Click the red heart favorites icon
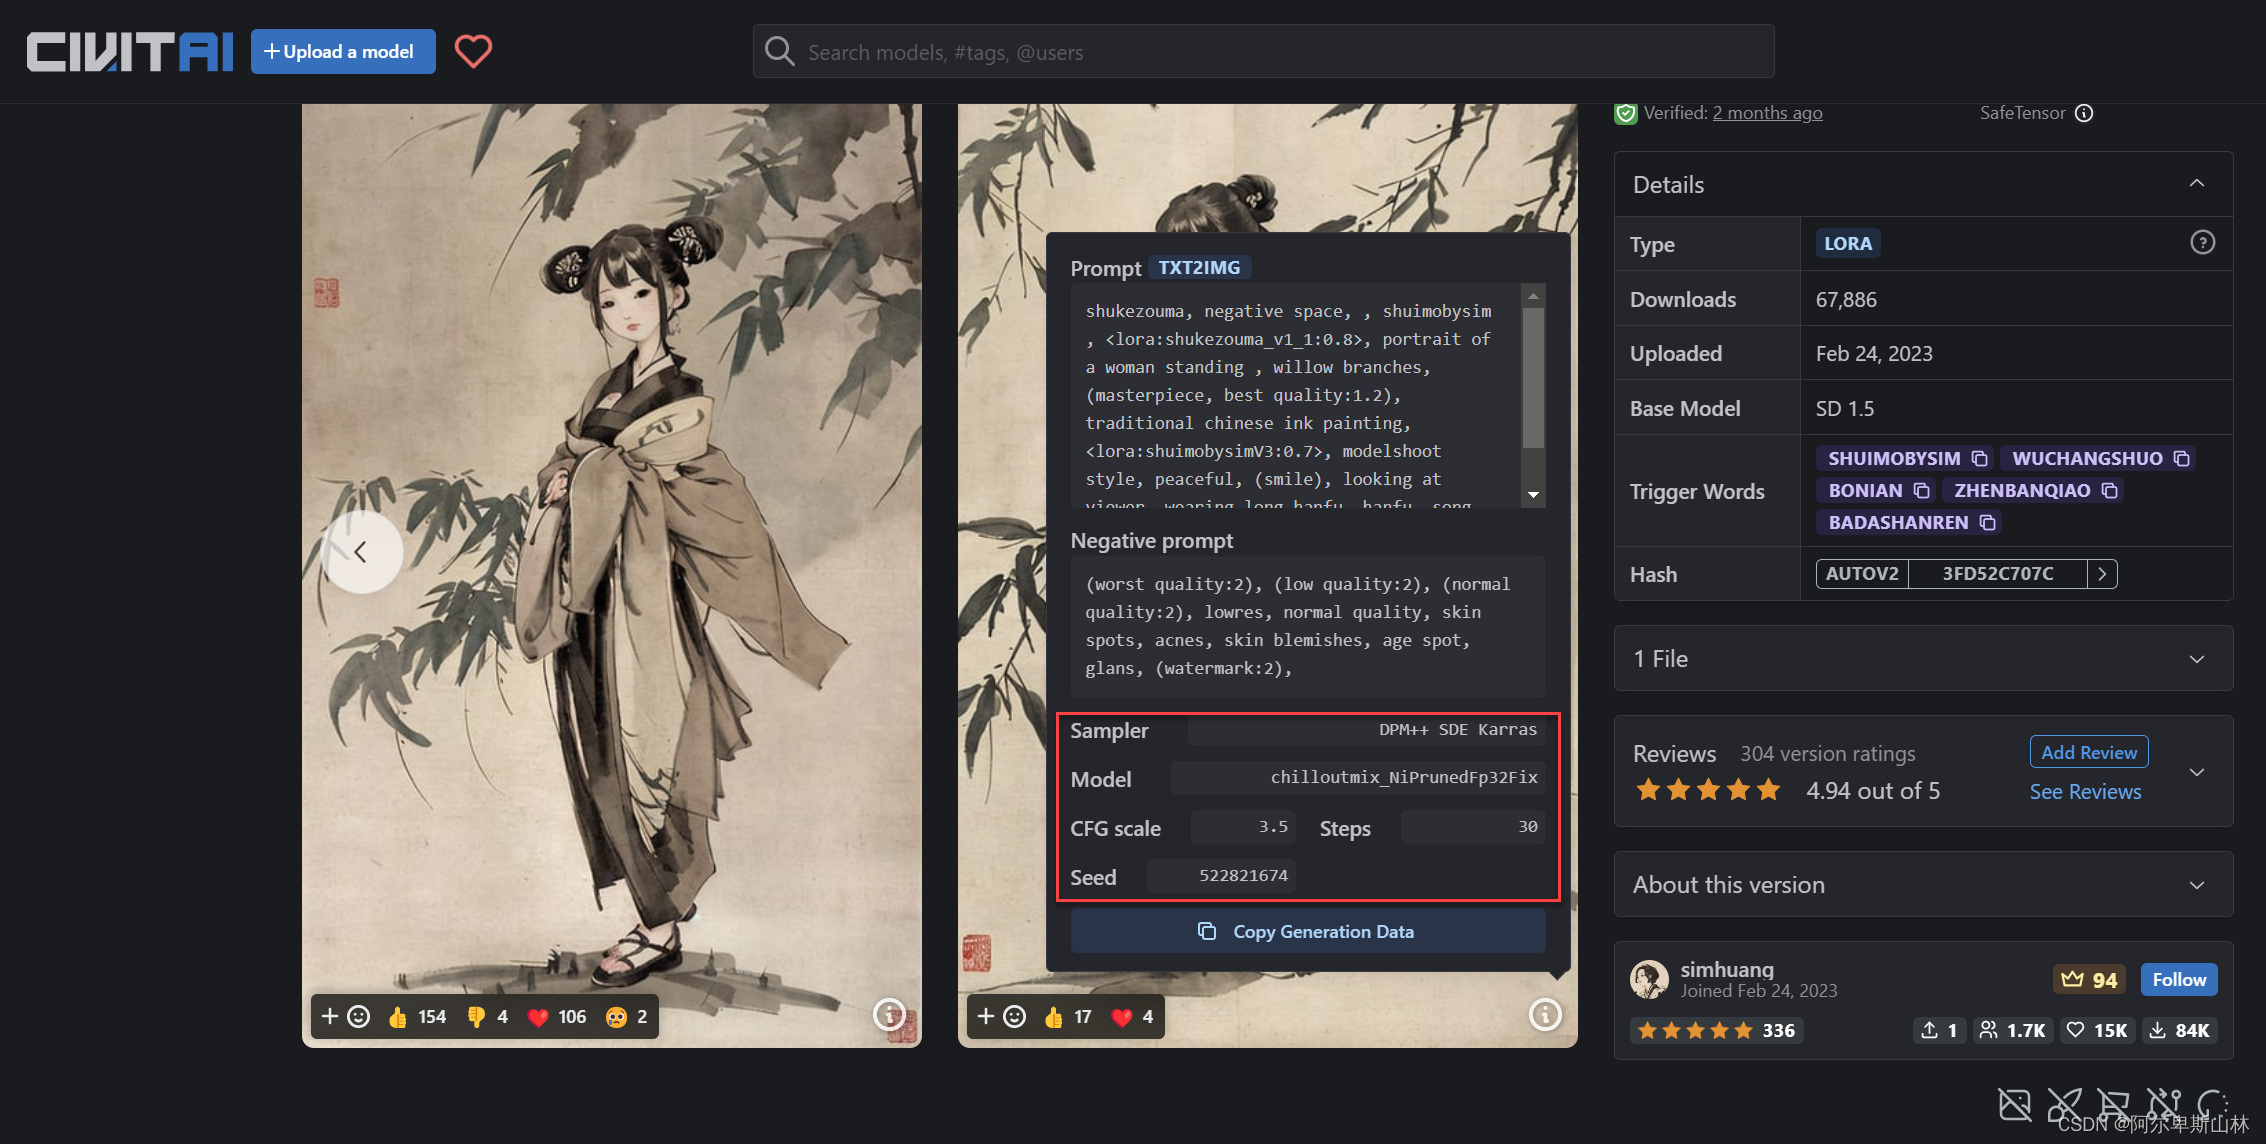This screenshot has width=2266, height=1144. (x=473, y=51)
